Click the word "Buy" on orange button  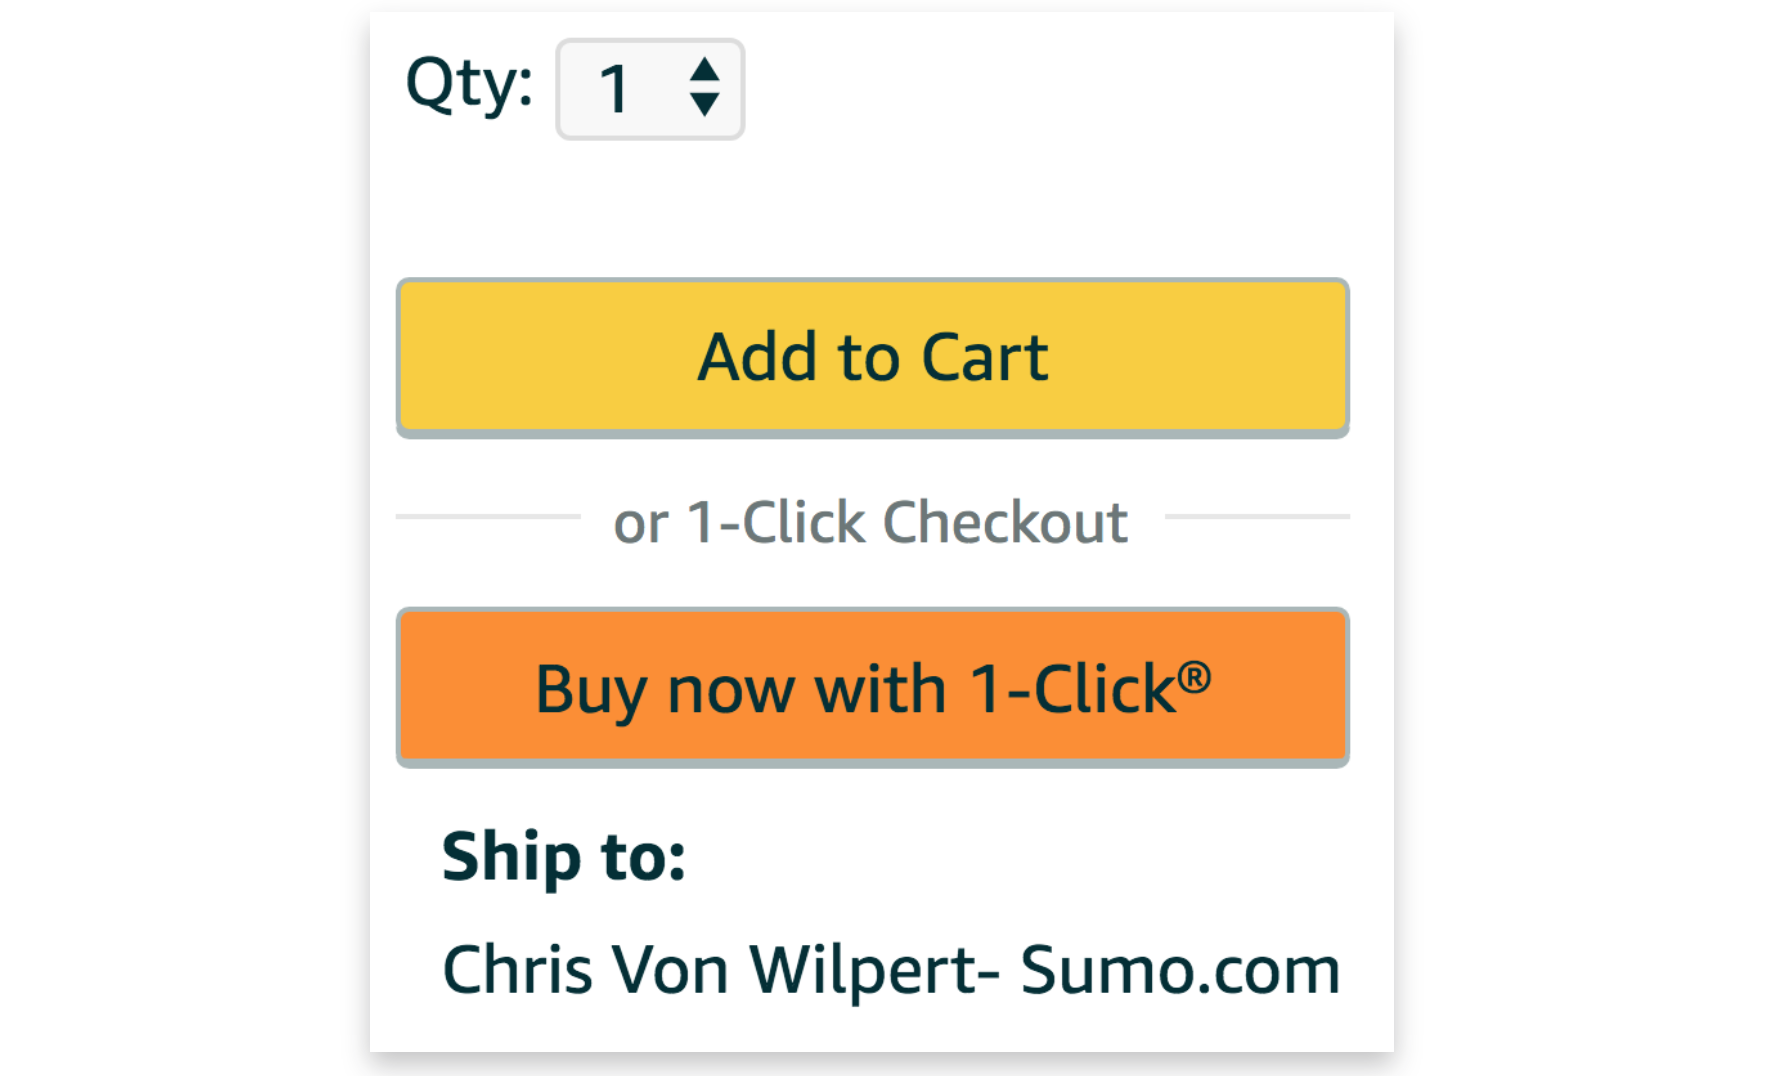591,690
